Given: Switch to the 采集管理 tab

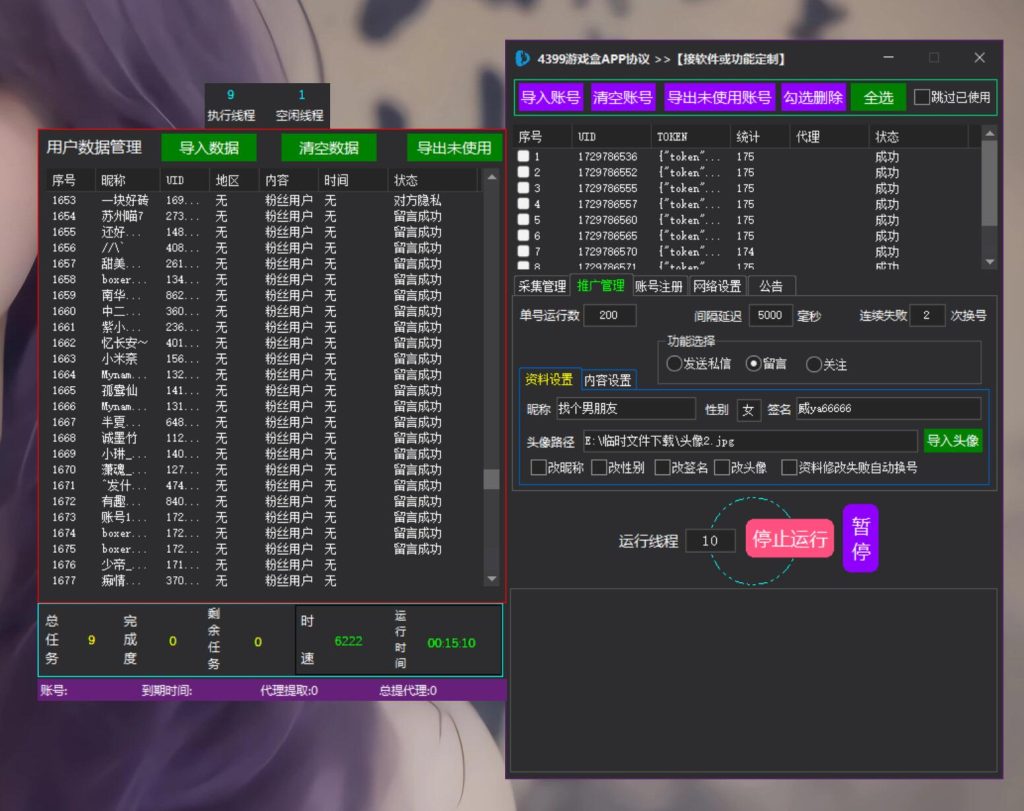Looking at the screenshot, I should pos(542,286).
